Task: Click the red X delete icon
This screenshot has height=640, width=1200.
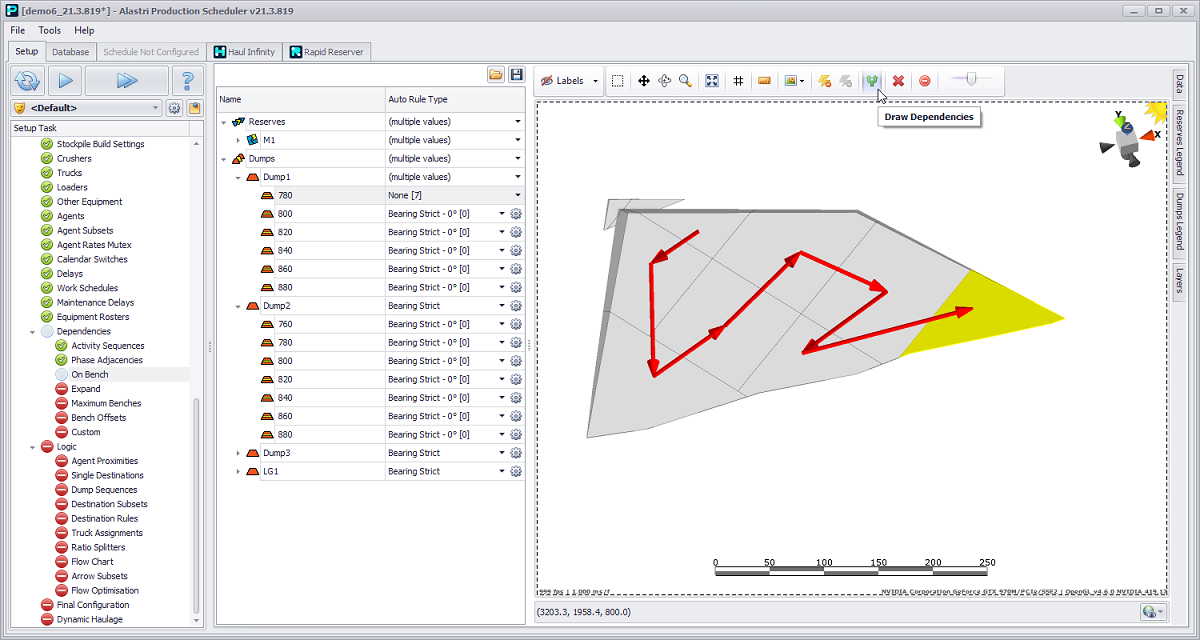Action: point(898,81)
